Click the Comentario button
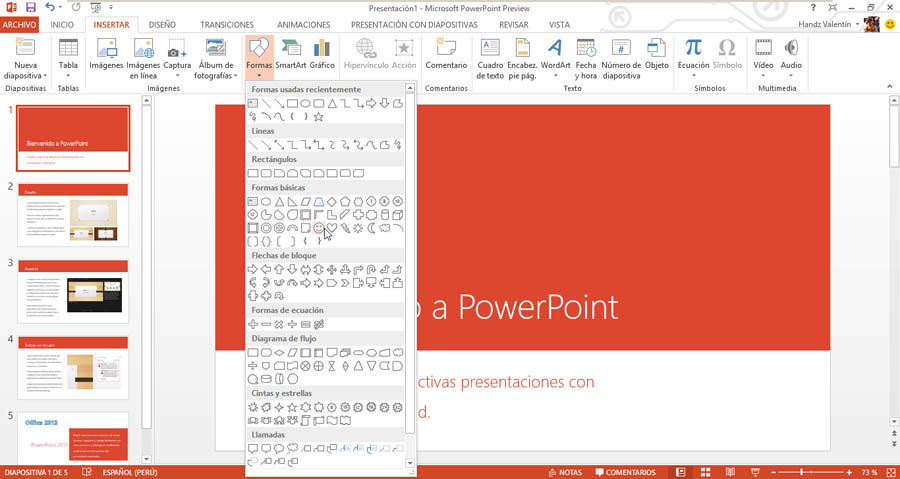Viewport: 900px width, 479px height. 446,56
